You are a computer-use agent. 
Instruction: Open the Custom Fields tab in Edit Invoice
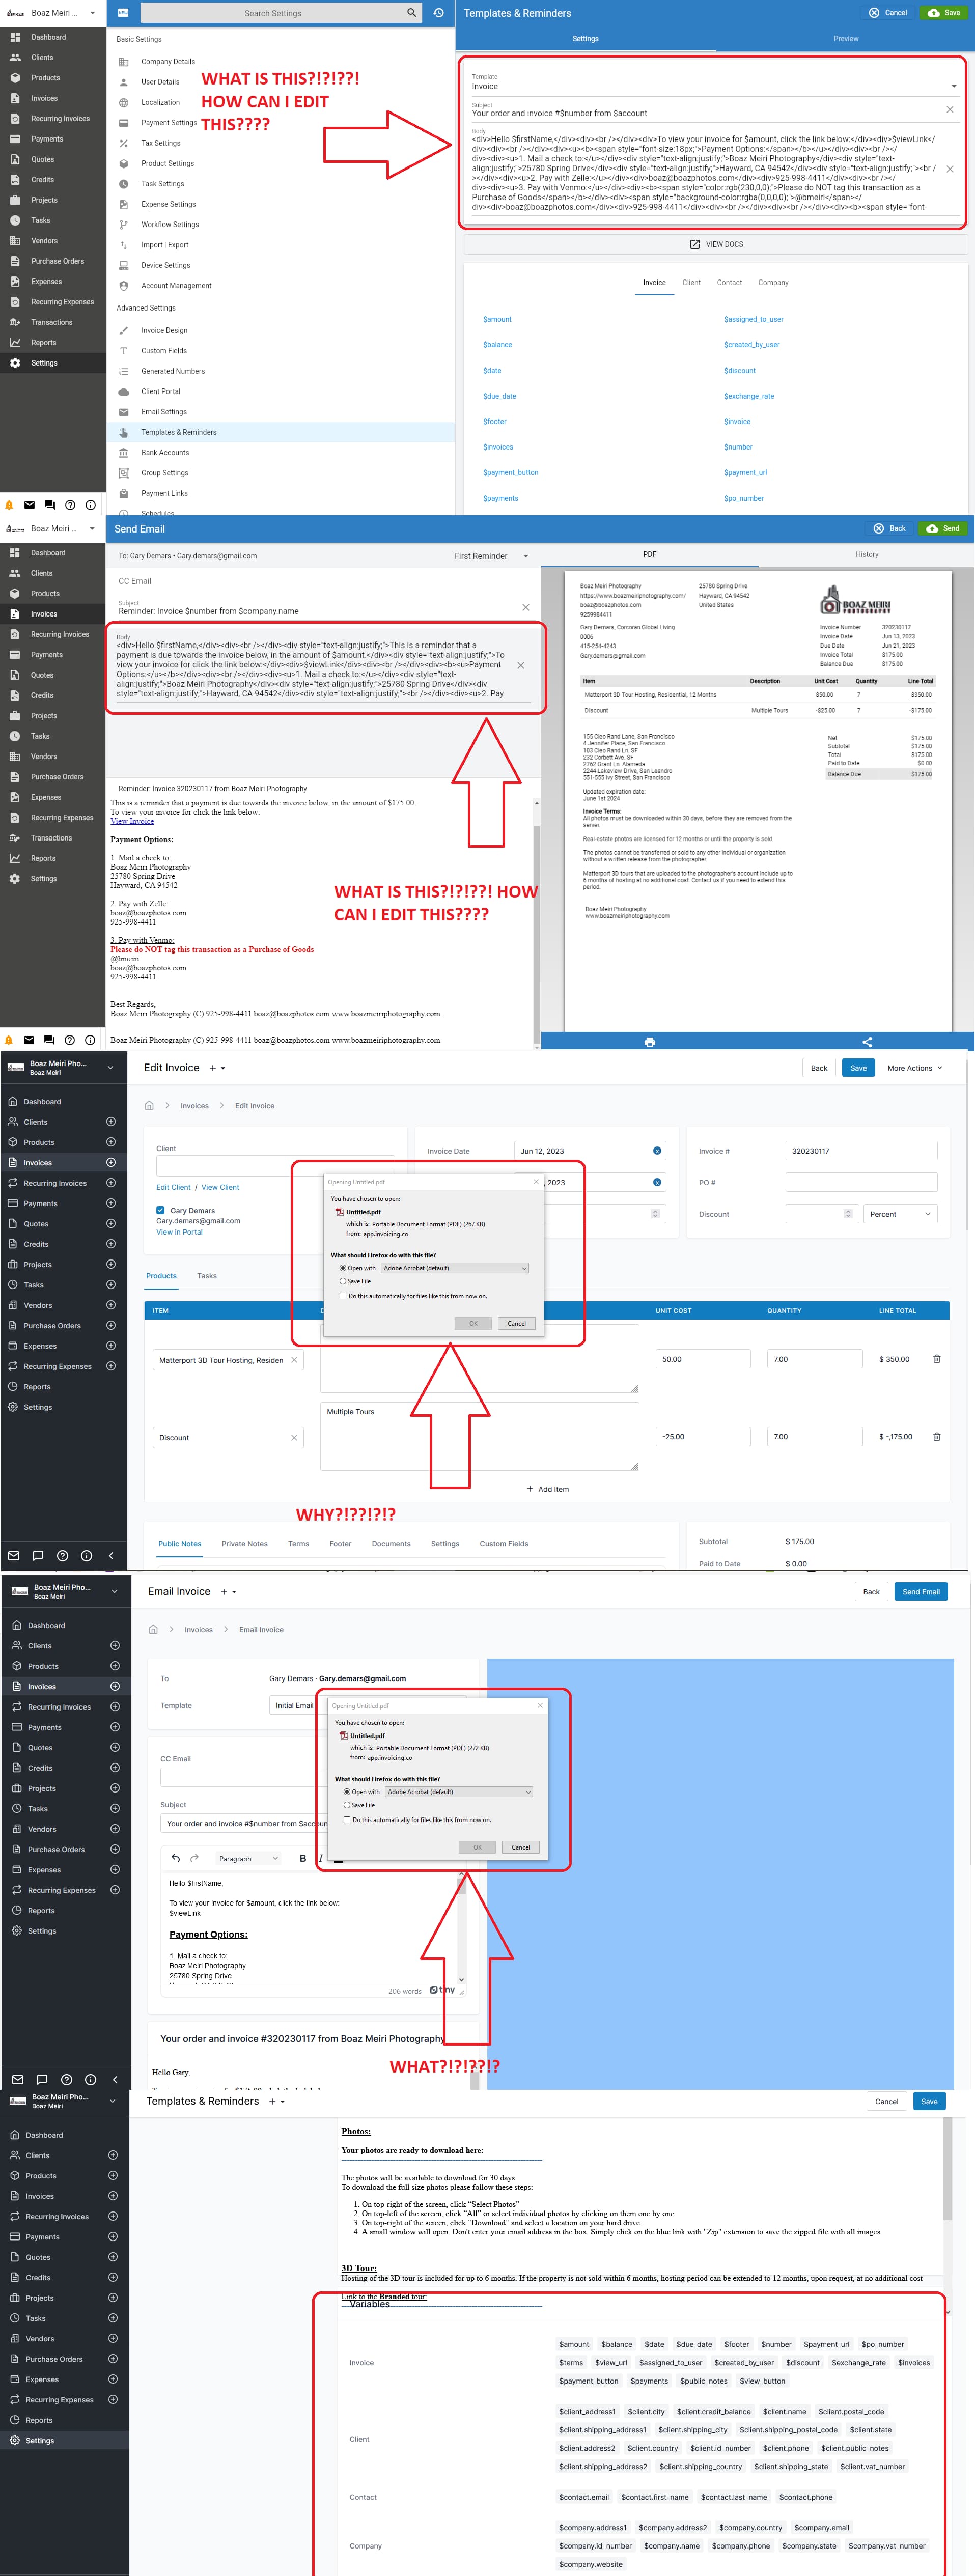point(504,1544)
